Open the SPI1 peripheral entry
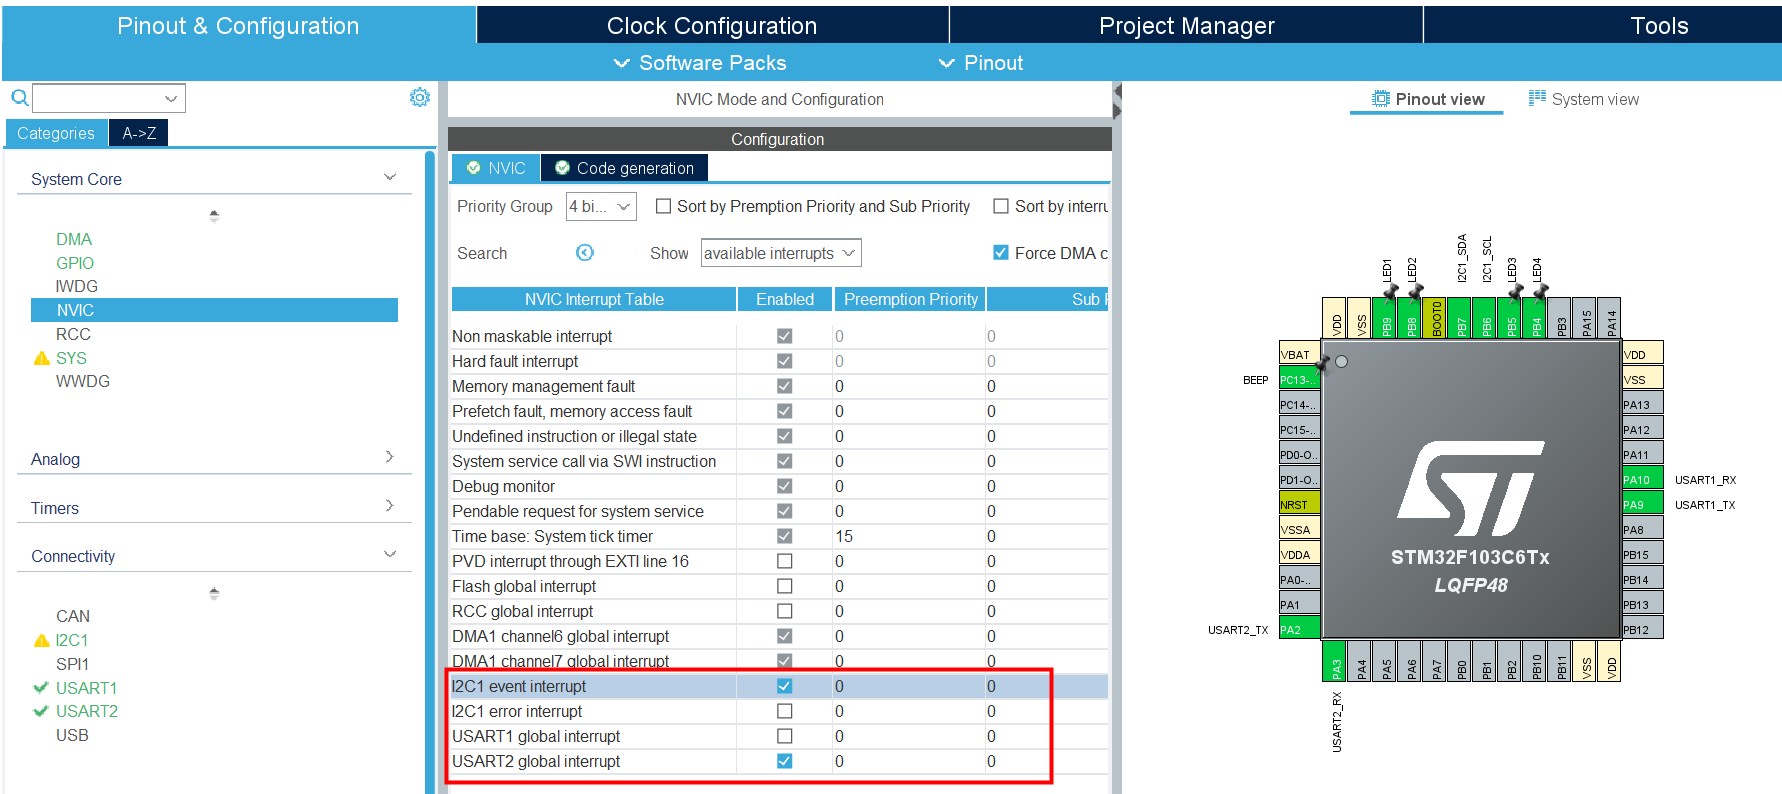Viewport: 1782px width, 794px height. pyautogui.click(x=72, y=664)
